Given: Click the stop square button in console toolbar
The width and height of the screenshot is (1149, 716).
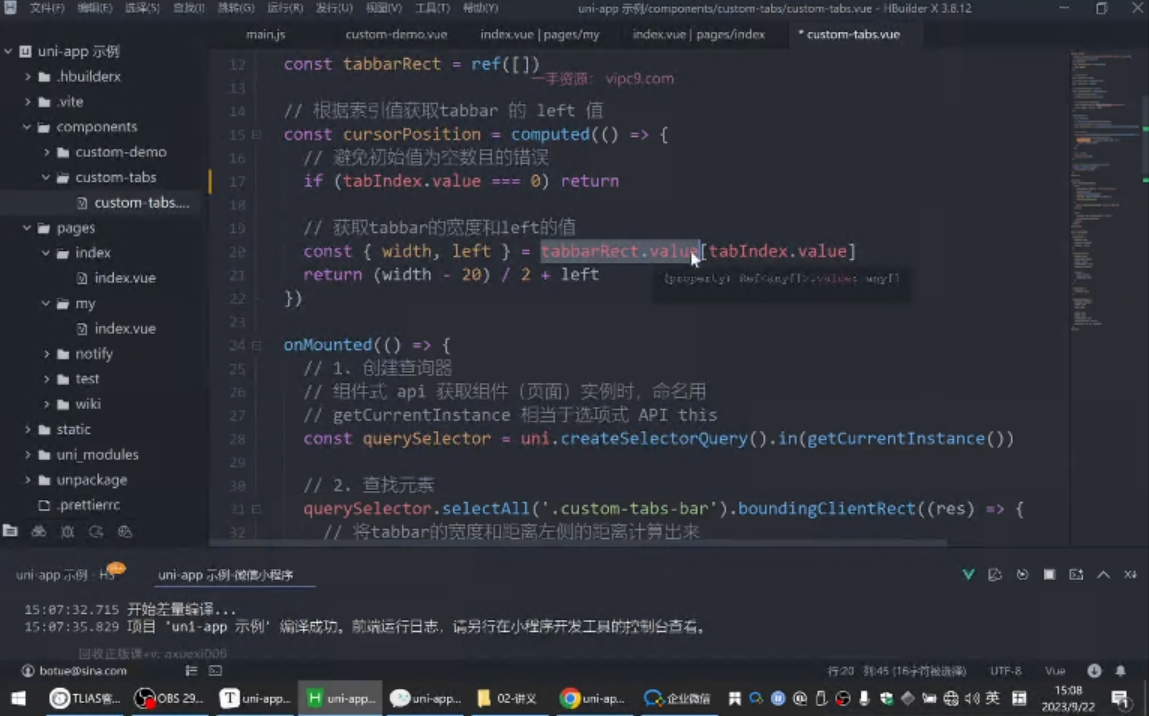Looking at the screenshot, I should point(1049,575).
